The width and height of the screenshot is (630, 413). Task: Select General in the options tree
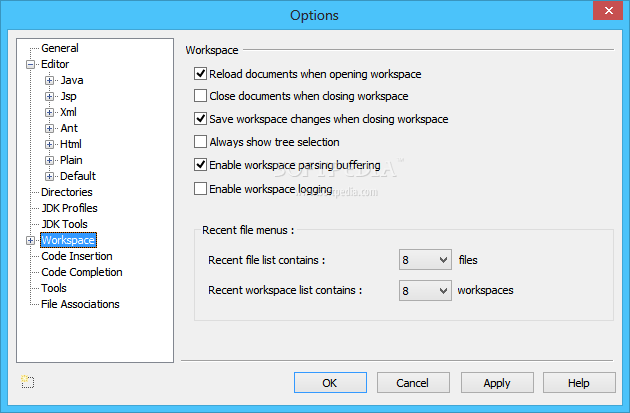coord(60,48)
